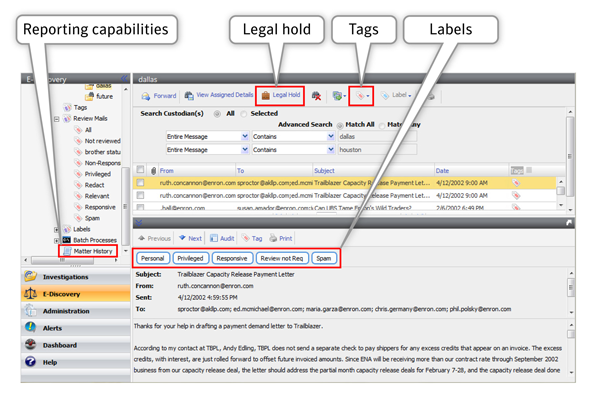Open the Investigations navigation section
The image size is (590, 395).
tap(76, 277)
